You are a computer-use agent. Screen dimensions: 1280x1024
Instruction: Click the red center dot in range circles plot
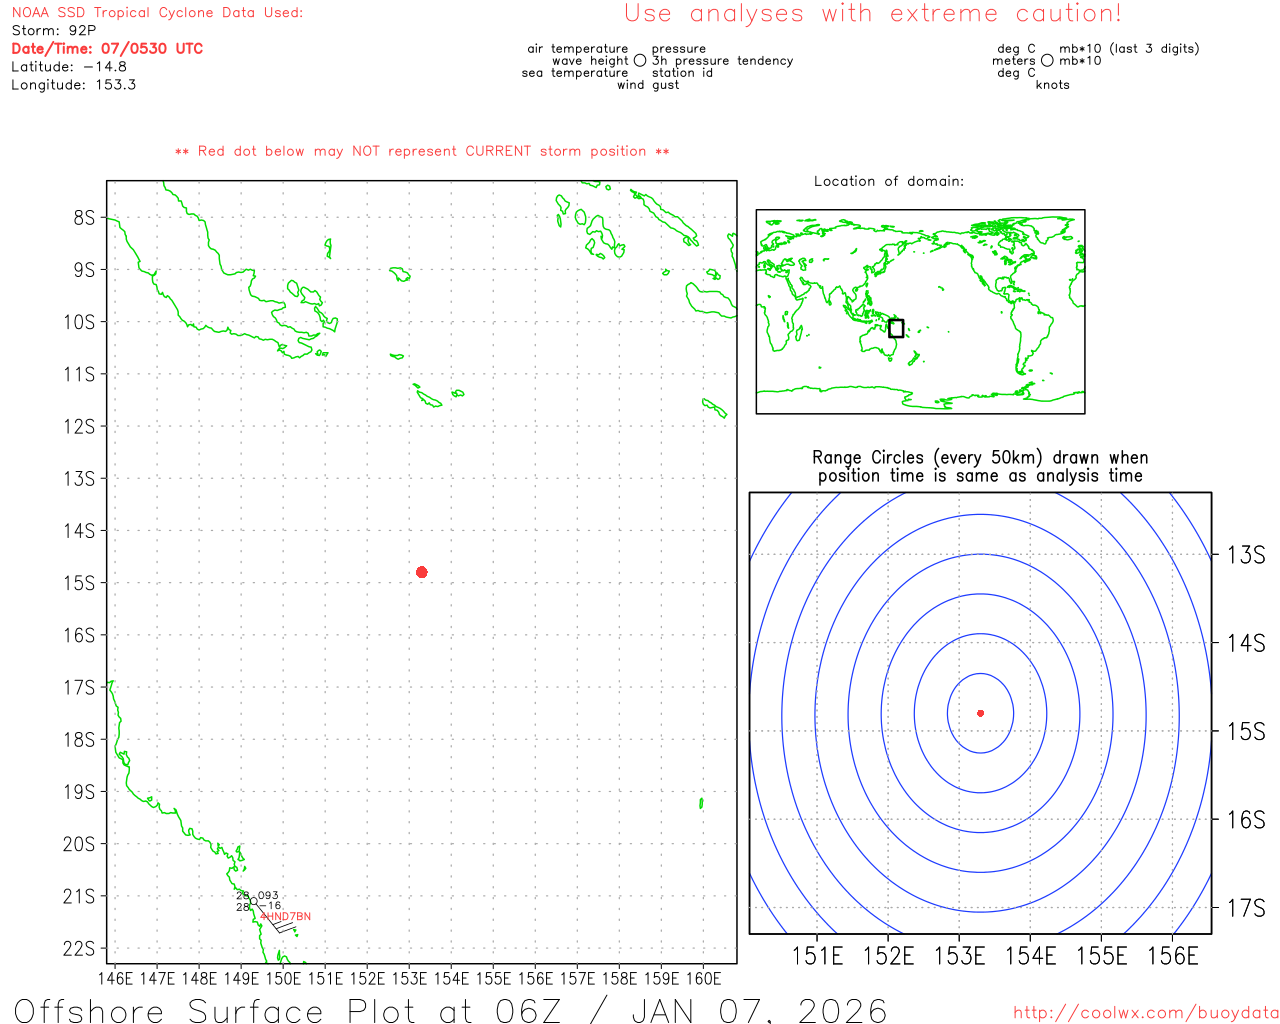[x=980, y=713]
